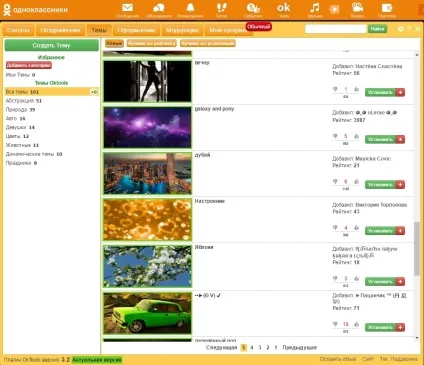Open the 'galaxy and pony' theme thumbnail
This screenshot has width=424, height=365.
pos(147,127)
